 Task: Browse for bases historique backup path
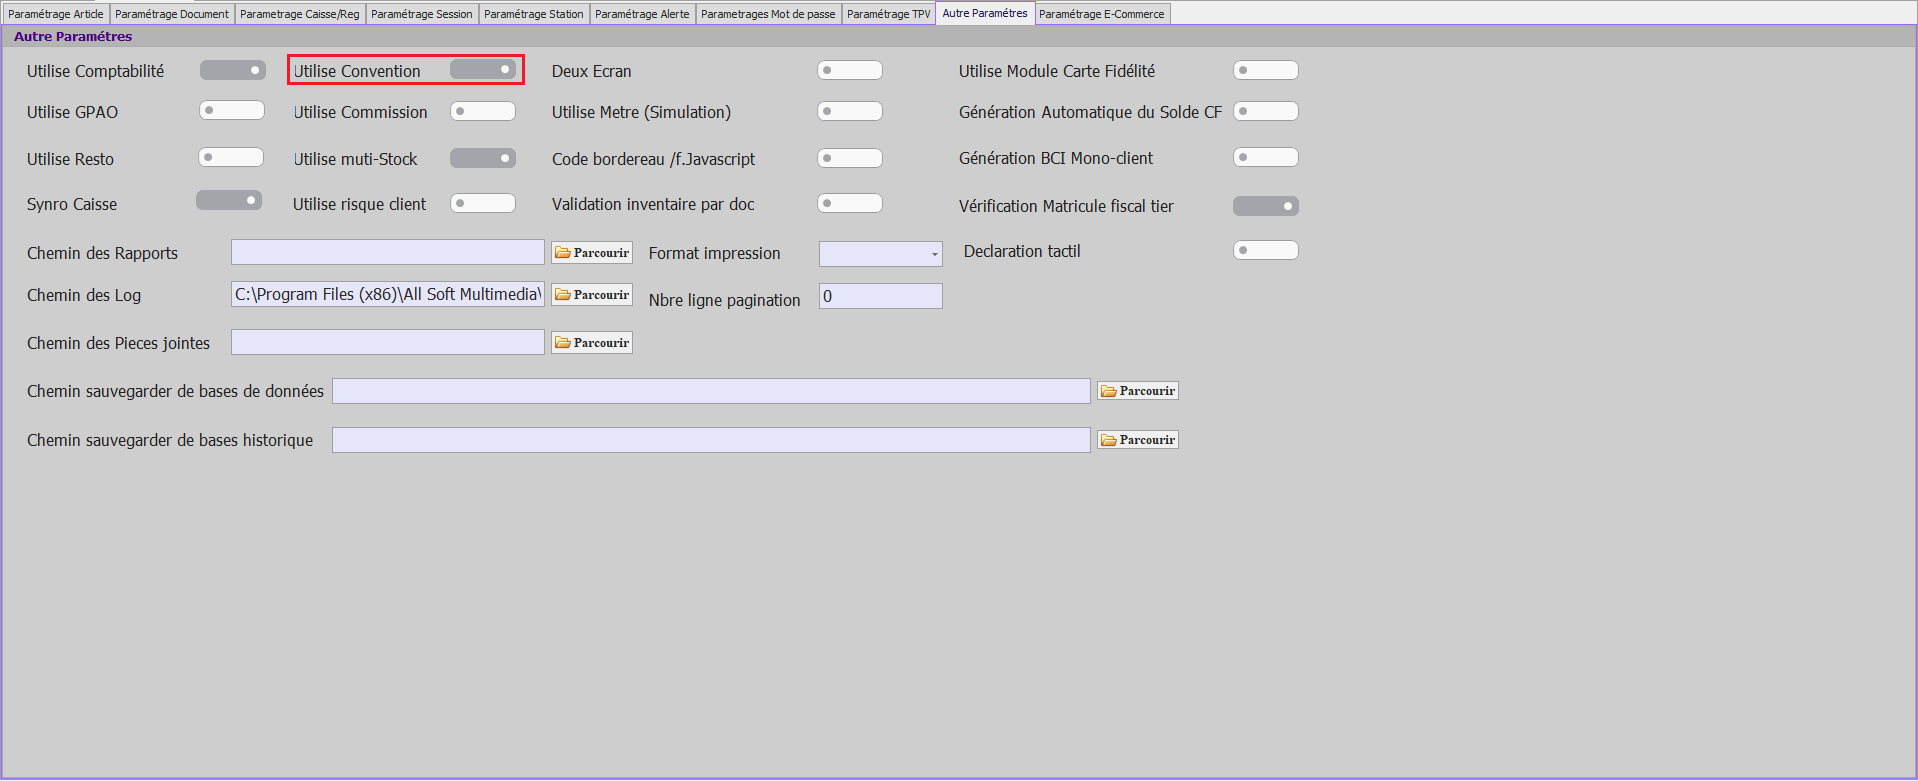pos(1138,440)
